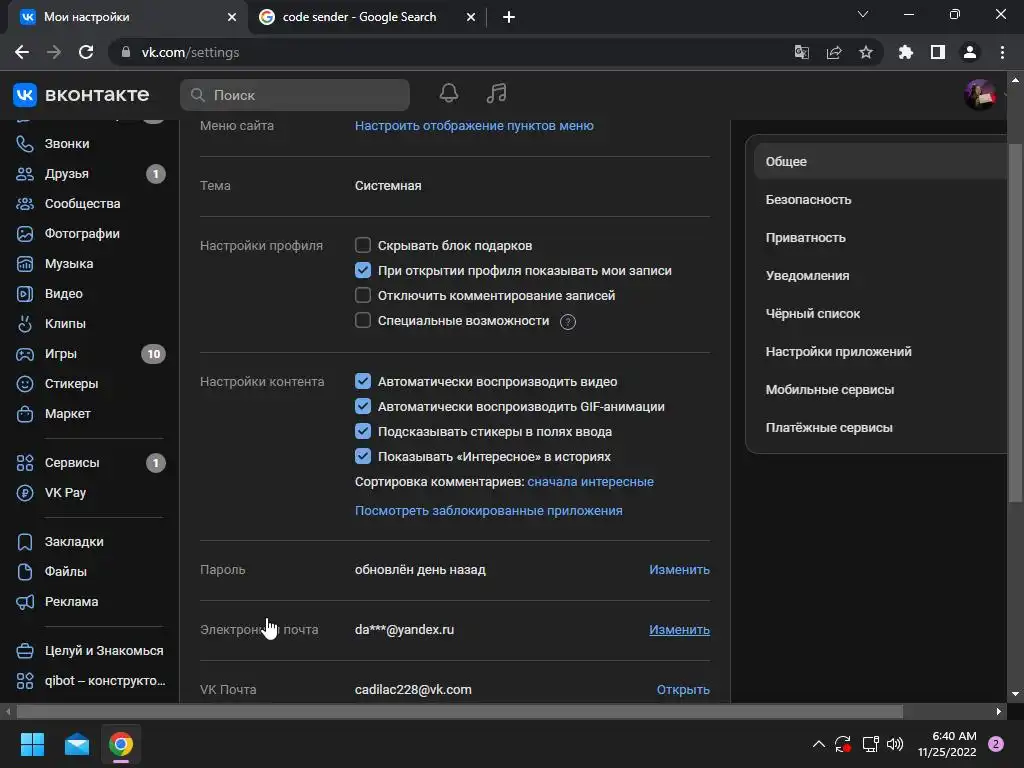Open the Сервисы grid icon
This screenshot has height=768, width=1024.
[25, 463]
